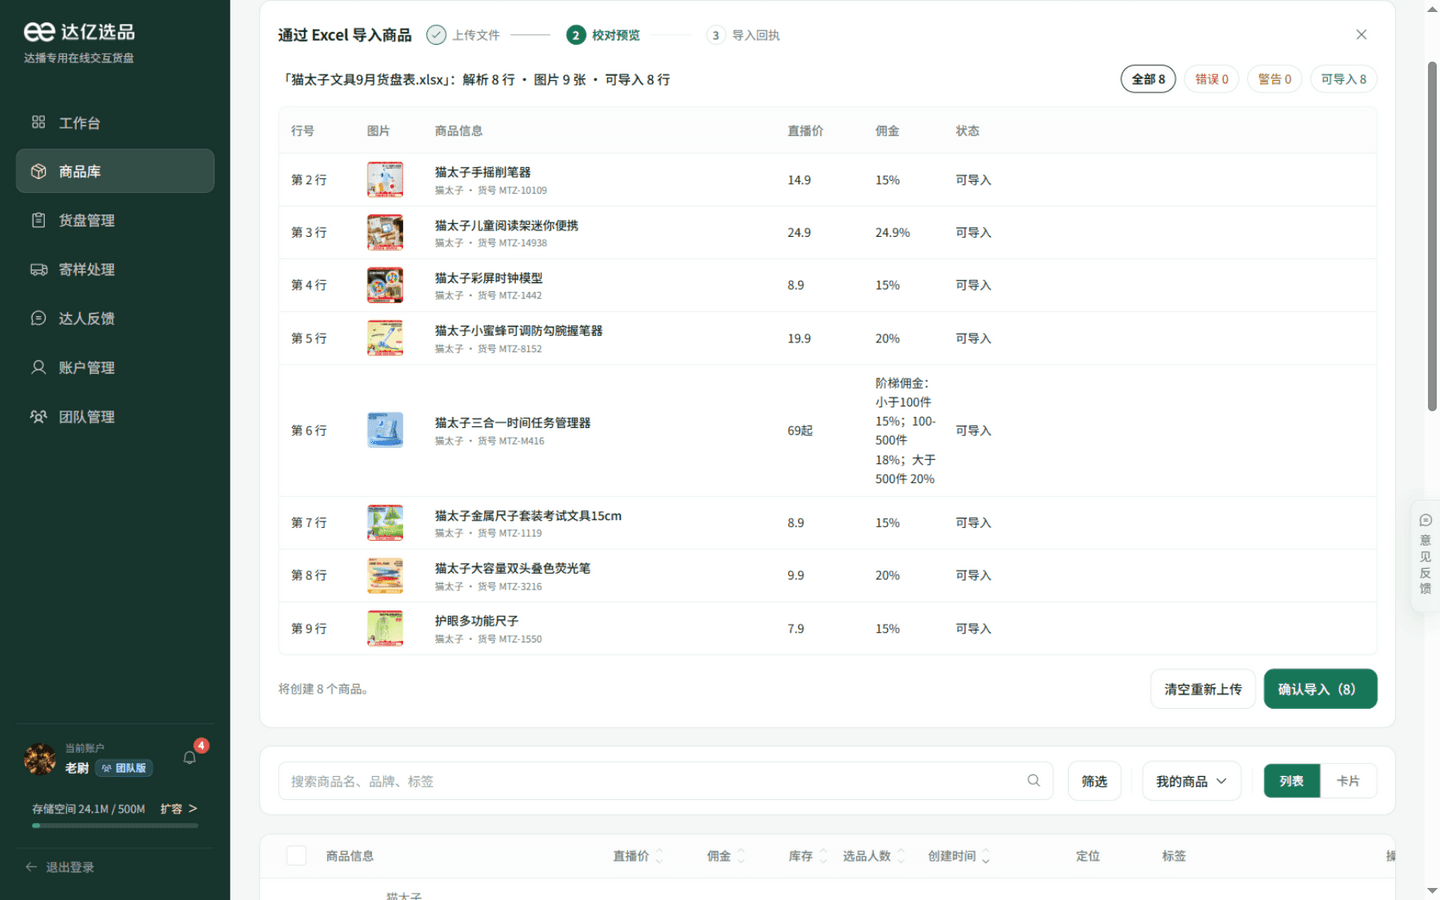Open the 我的商品 dropdown
This screenshot has height=900, width=1440.
click(1192, 781)
